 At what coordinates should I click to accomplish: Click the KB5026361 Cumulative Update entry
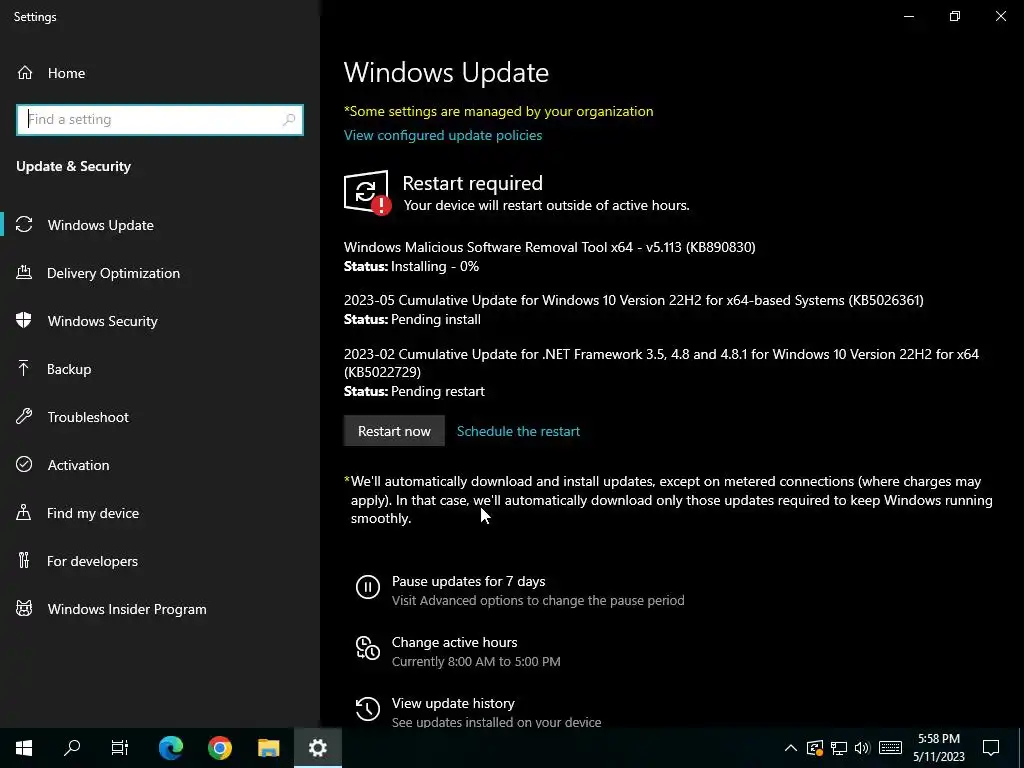pyautogui.click(x=633, y=310)
